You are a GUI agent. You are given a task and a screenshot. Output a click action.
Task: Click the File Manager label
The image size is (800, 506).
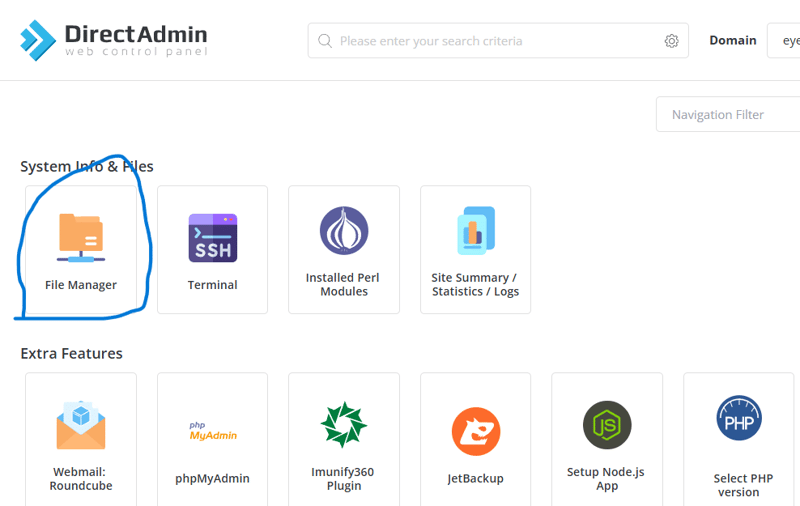tap(81, 285)
